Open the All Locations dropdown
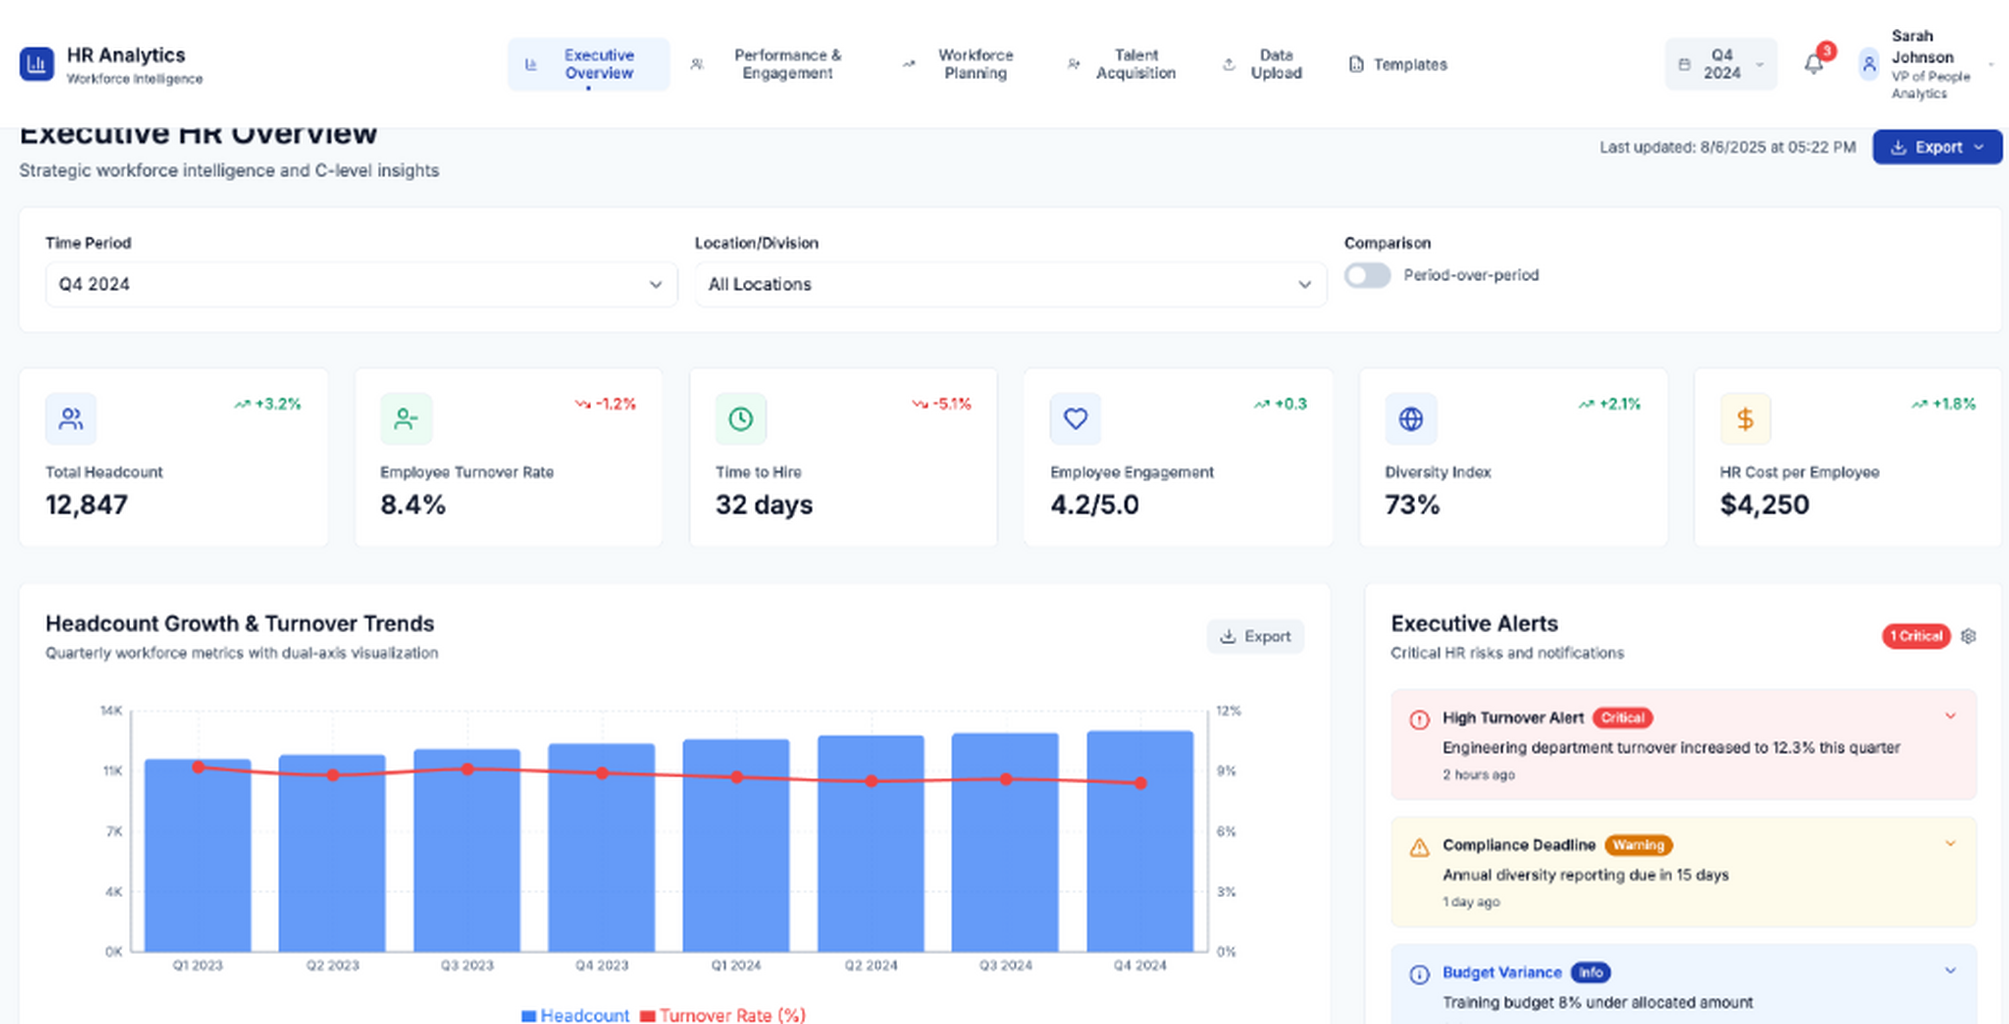The width and height of the screenshot is (2009, 1024). point(1010,284)
